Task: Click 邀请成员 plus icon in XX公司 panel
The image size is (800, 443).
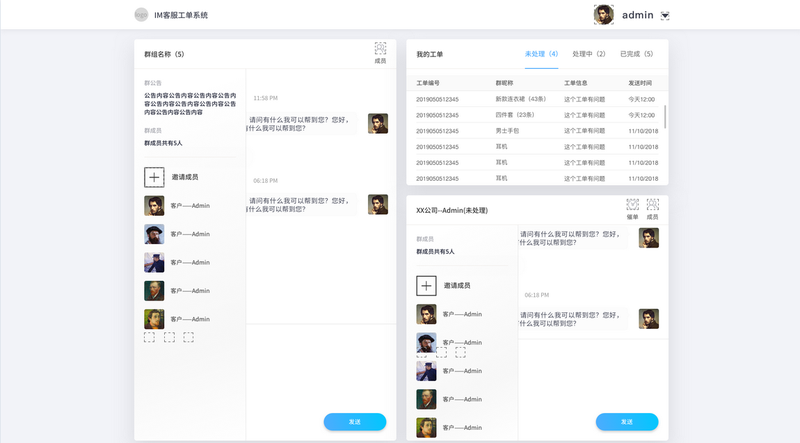Action: coord(426,286)
